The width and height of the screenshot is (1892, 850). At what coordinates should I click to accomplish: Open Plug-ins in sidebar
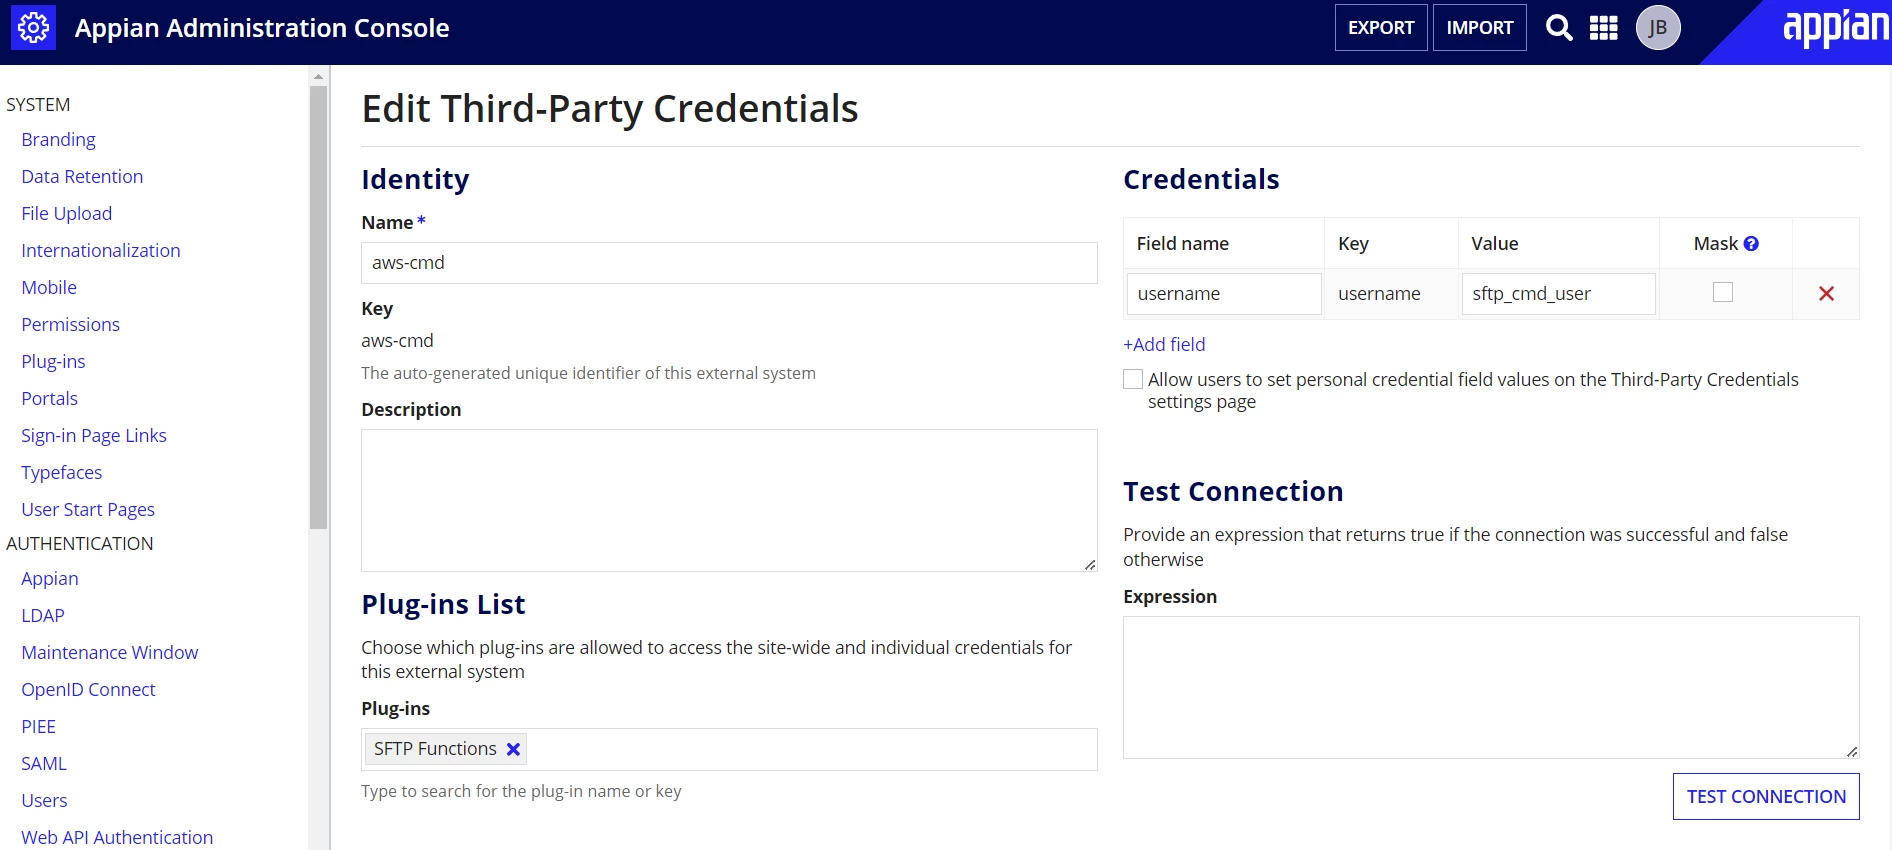click(x=54, y=362)
